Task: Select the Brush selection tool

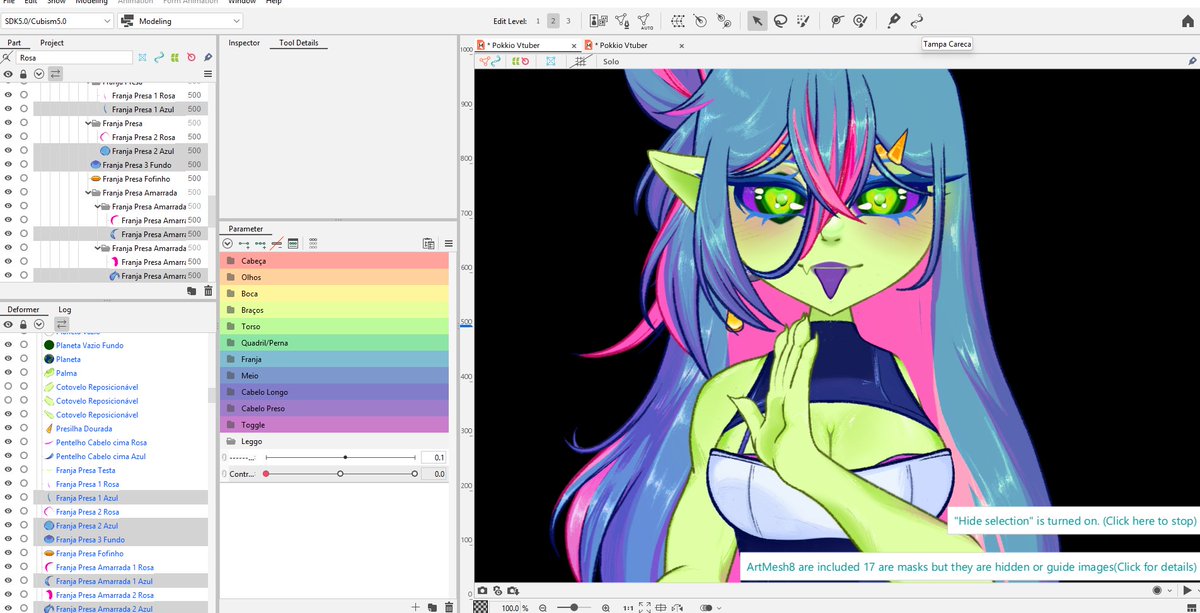Action: click(x=803, y=20)
